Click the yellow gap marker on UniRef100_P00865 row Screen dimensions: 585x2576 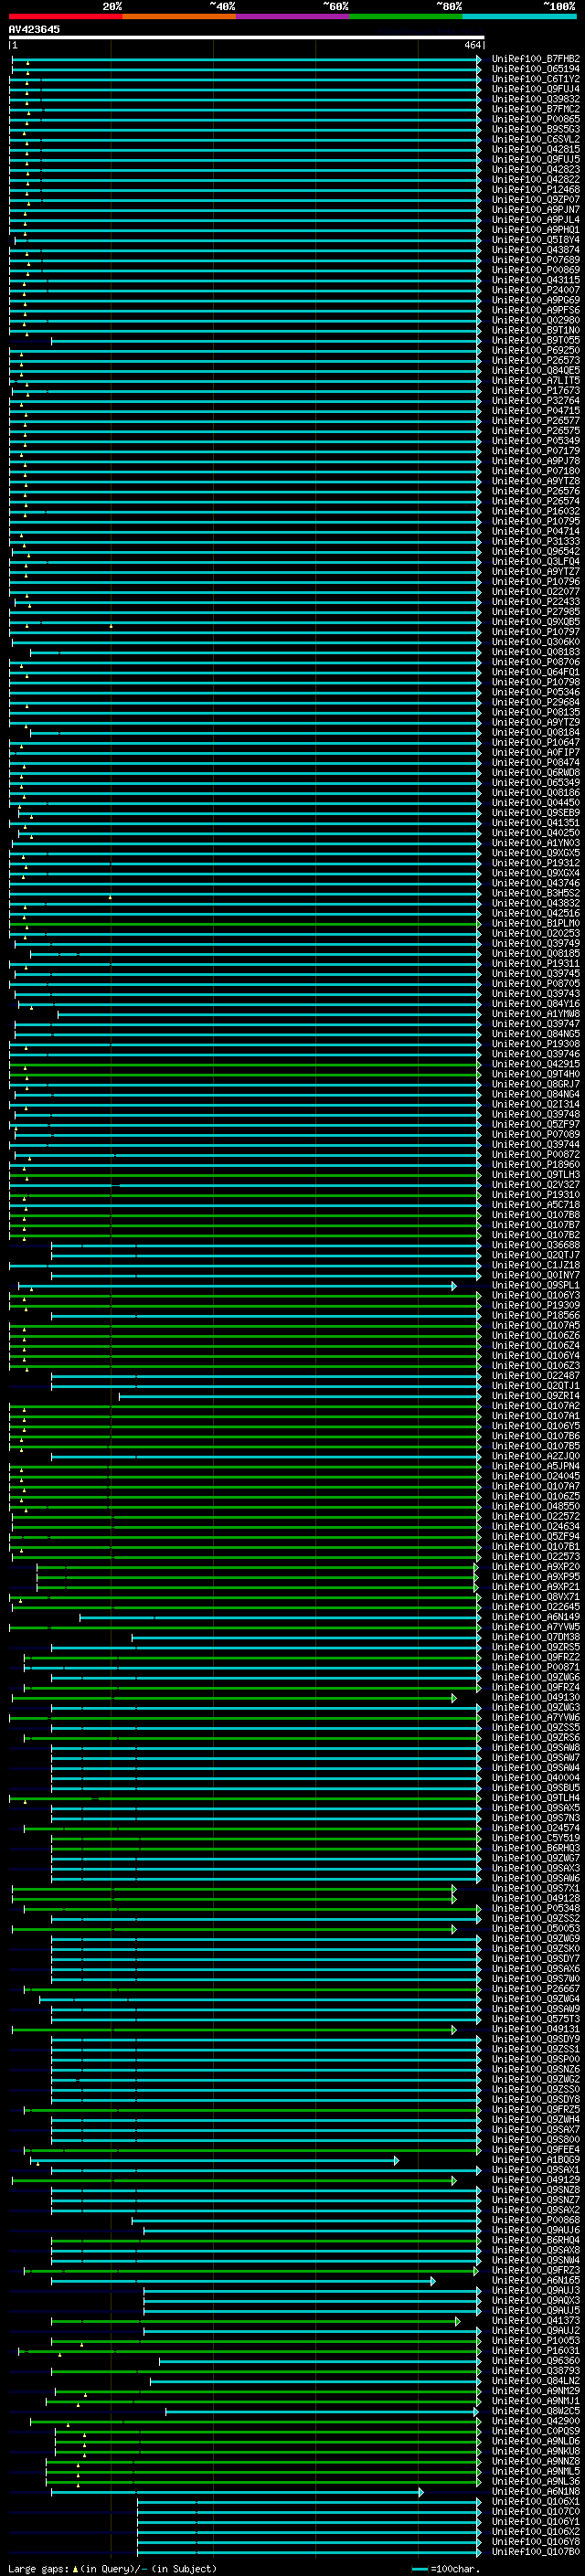[x=28, y=113]
